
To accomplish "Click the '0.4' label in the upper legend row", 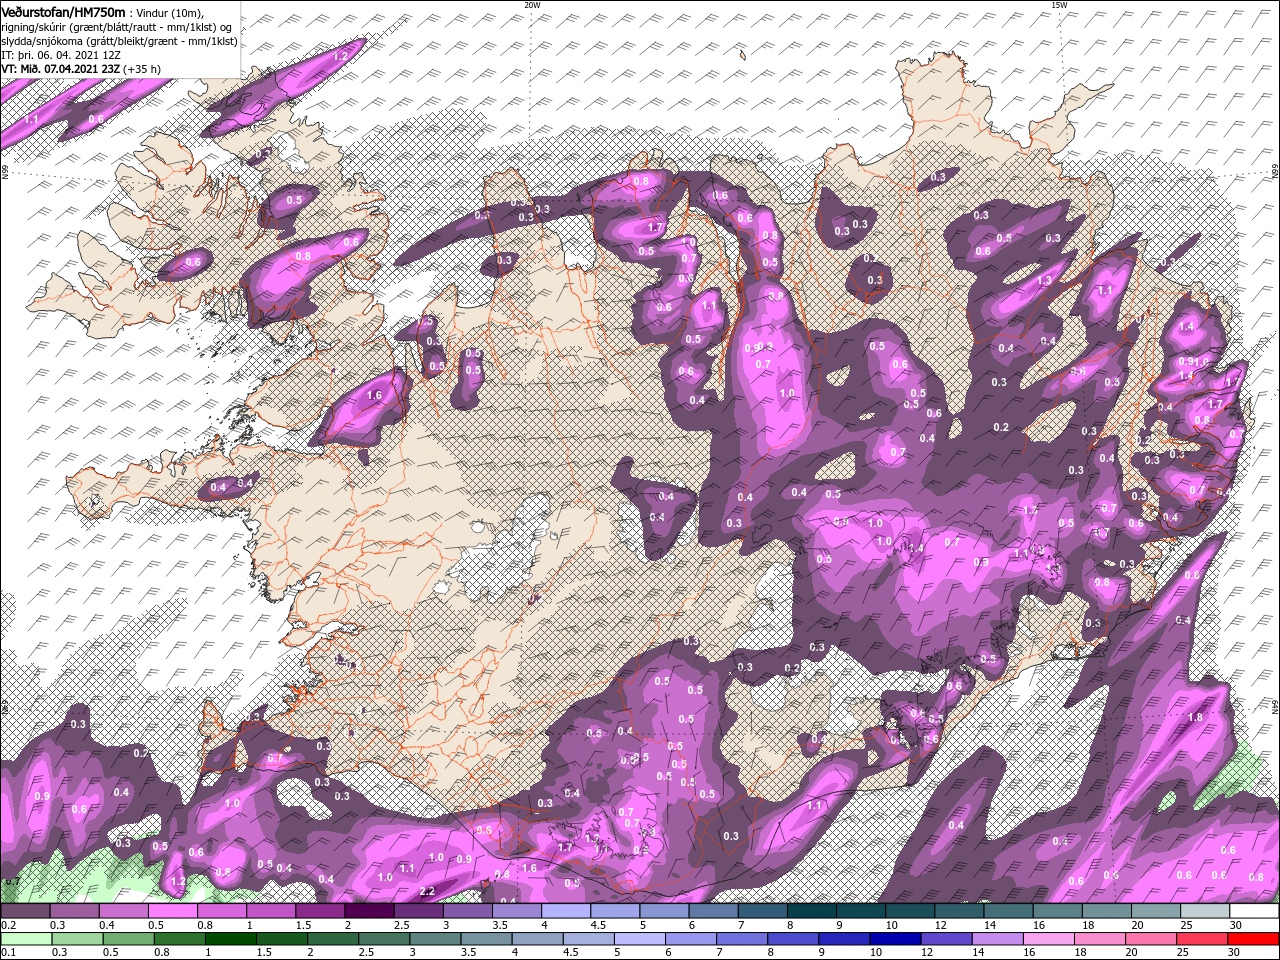I will 106,925.
